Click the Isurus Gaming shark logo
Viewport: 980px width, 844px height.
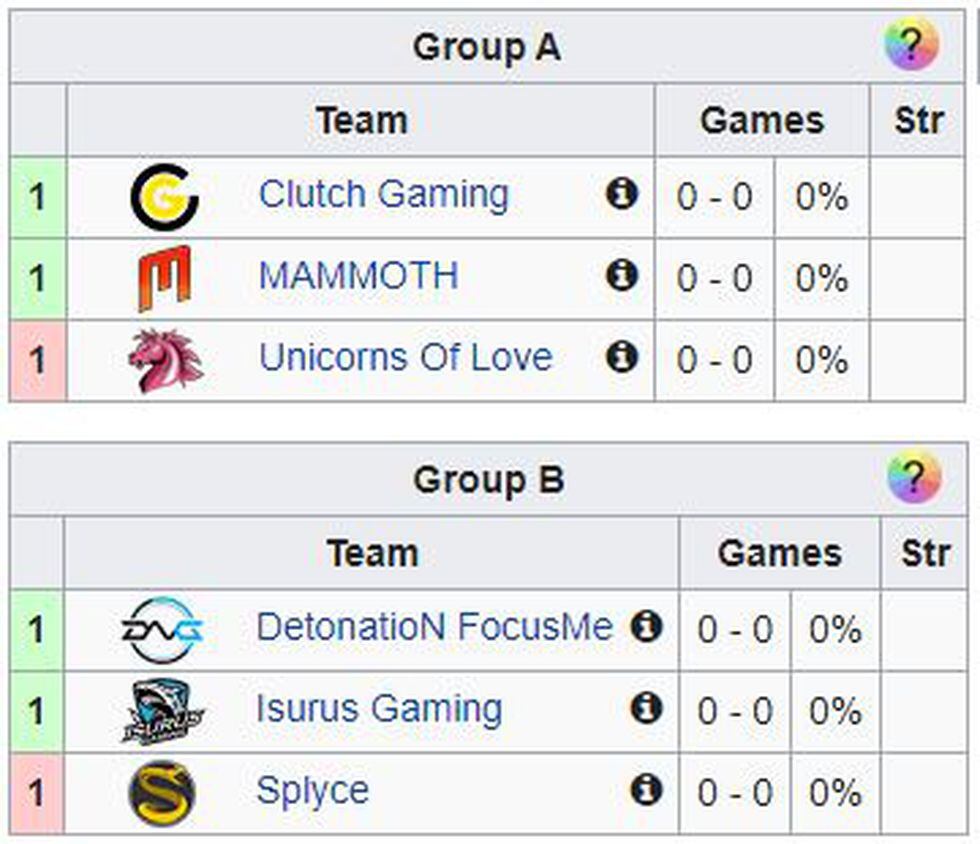click(162, 711)
